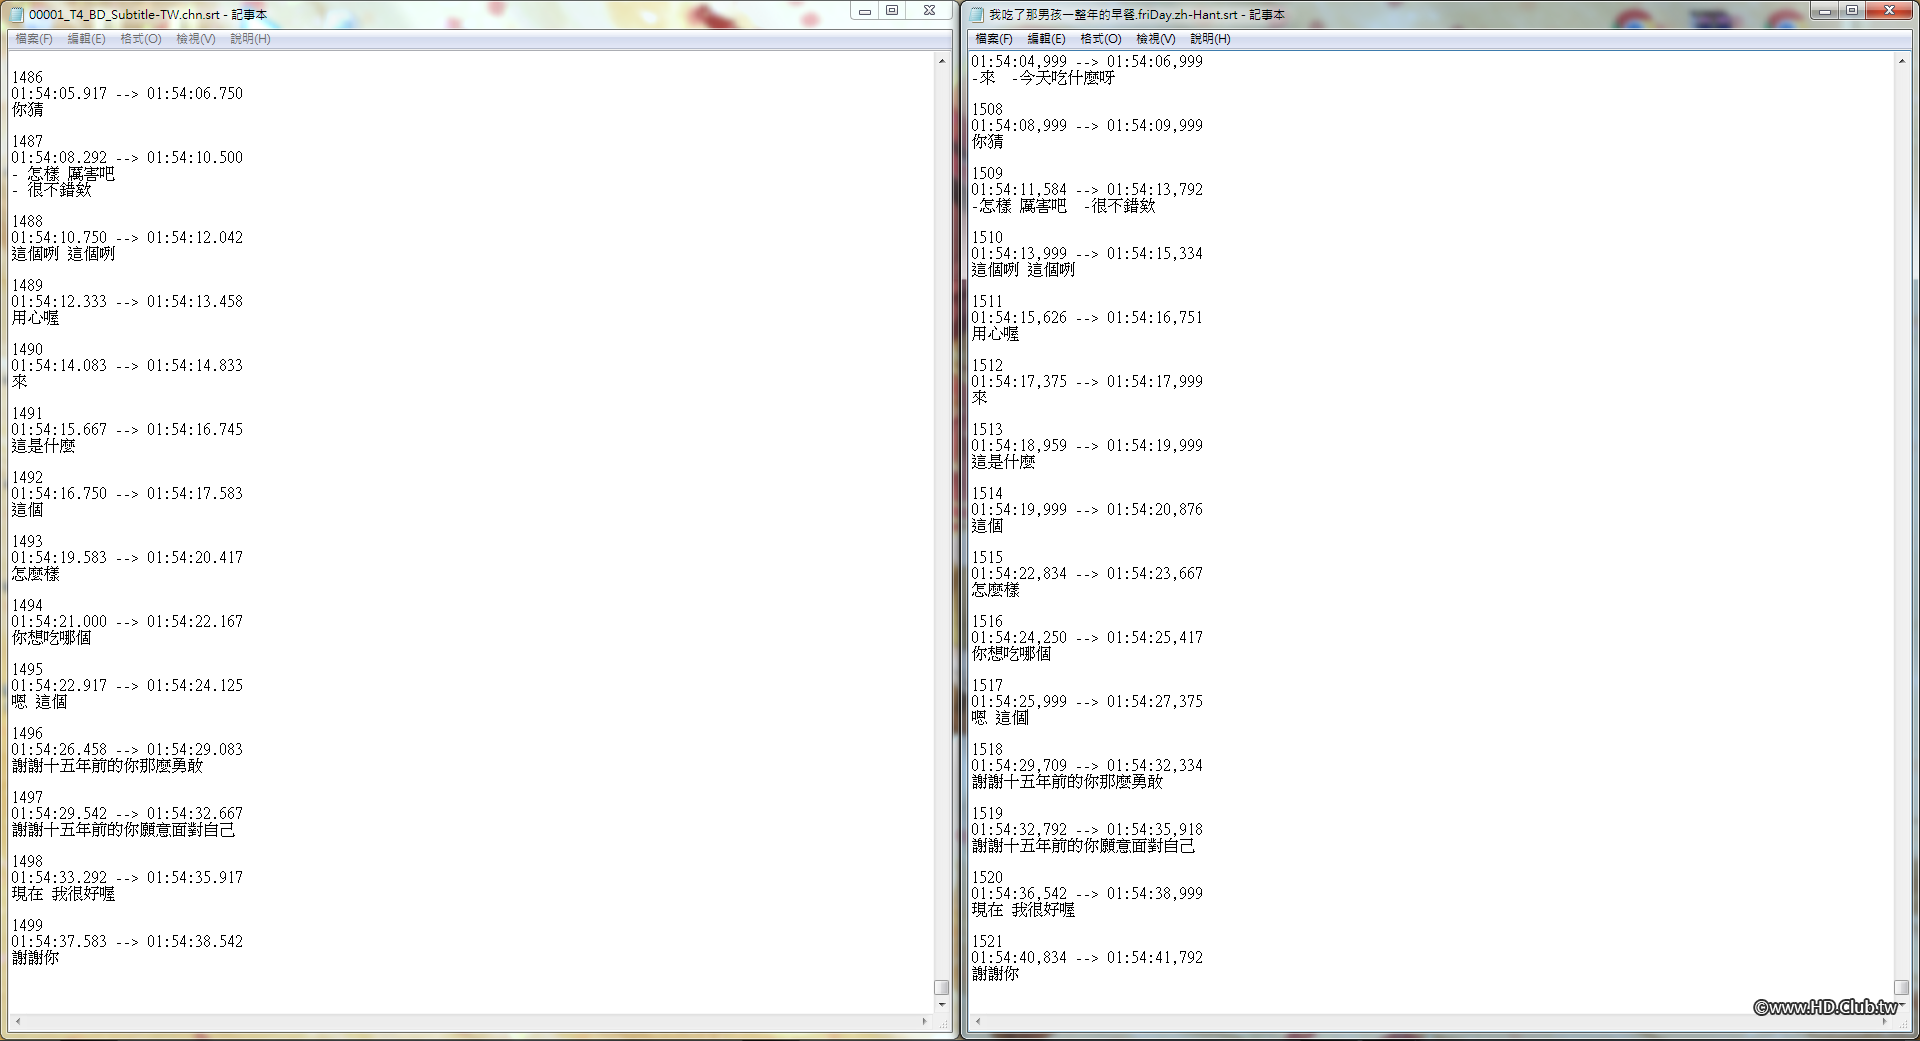The height and width of the screenshot is (1041, 1920).
Task: Click 謝謝十五年前的你那麼勇敢 in friDay.zh-Hant window
Action: pos(1067,781)
